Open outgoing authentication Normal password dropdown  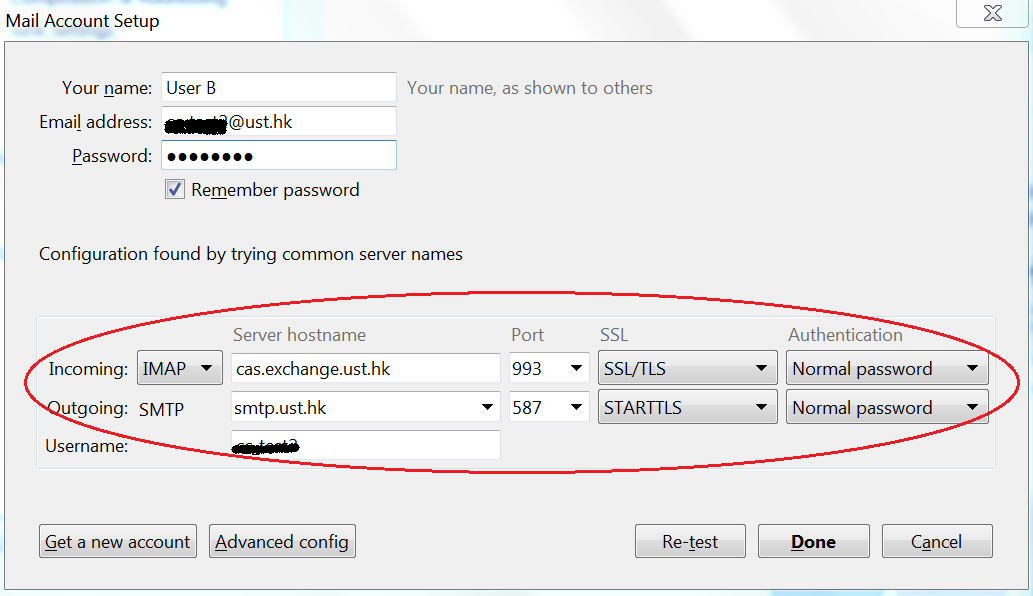(886, 408)
